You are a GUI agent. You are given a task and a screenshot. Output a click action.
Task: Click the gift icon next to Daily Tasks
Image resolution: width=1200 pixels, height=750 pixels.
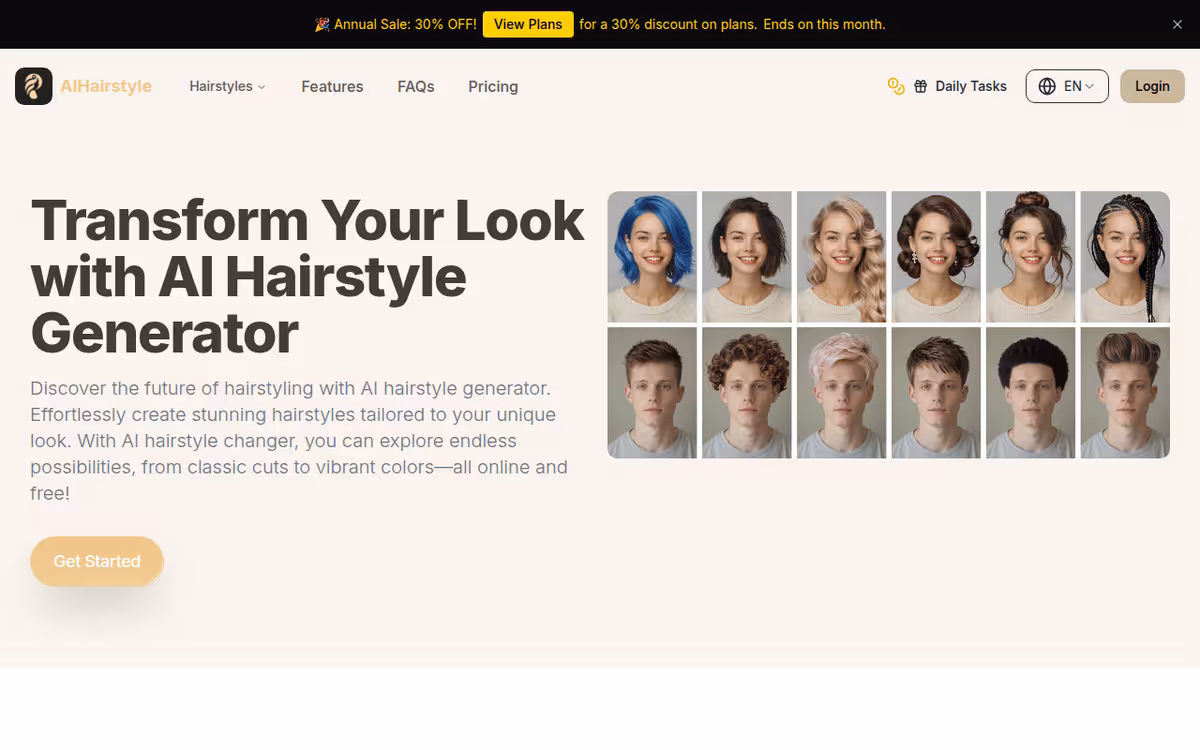[x=921, y=86]
